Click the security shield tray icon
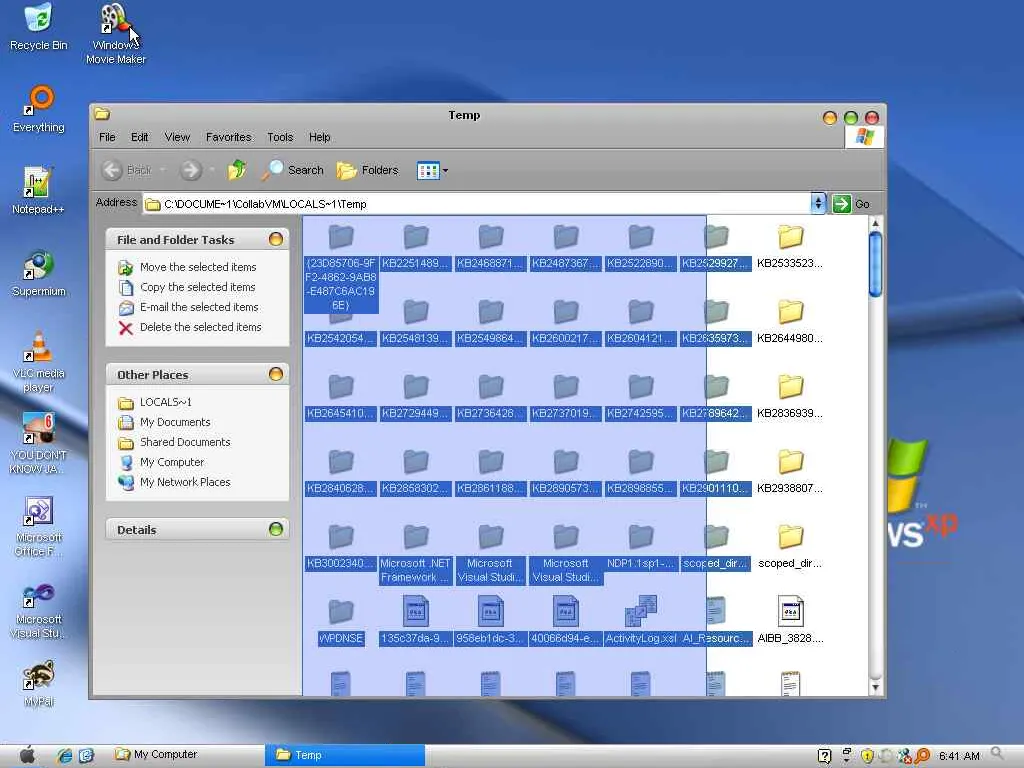 click(867, 756)
